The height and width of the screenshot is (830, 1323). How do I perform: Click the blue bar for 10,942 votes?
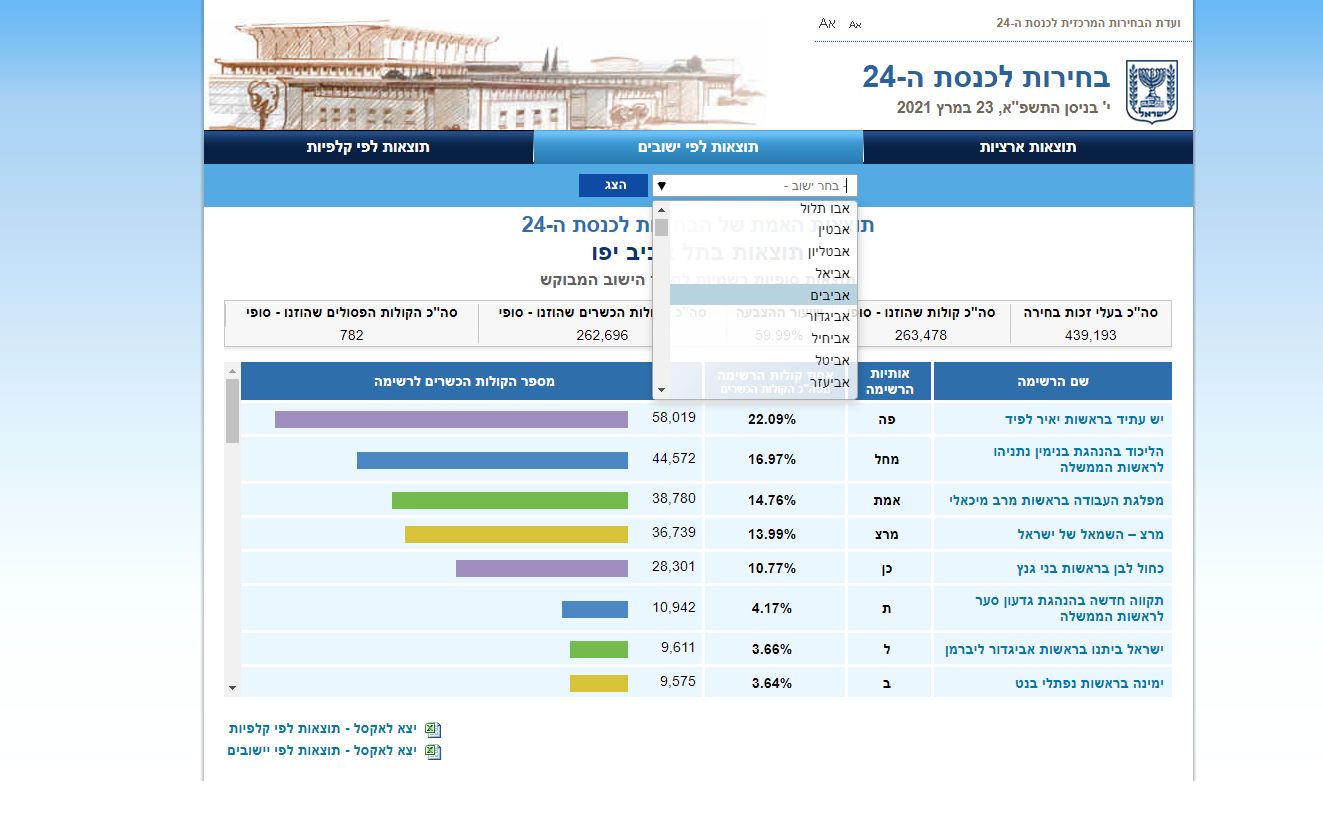tap(595, 609)
